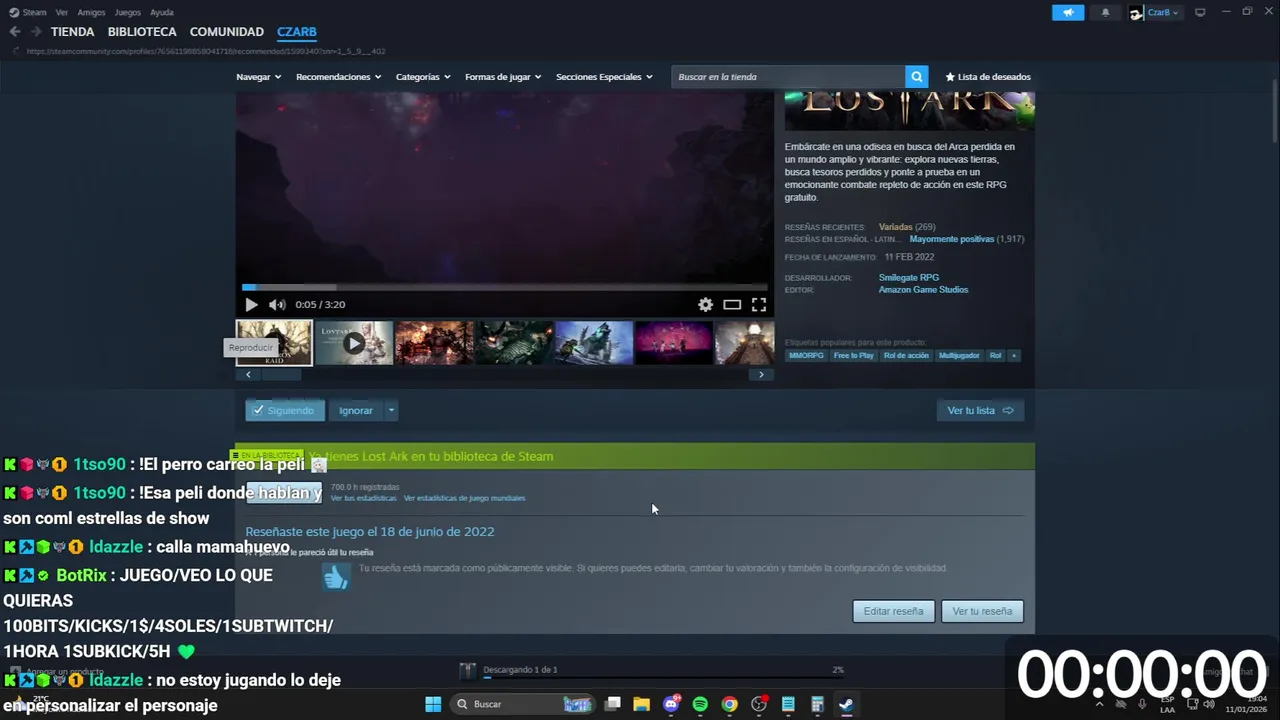Open Task View on the taskbar
The height and width of the screenshot is (720, 1280).
pyautogui.click(x=613, y=704)
